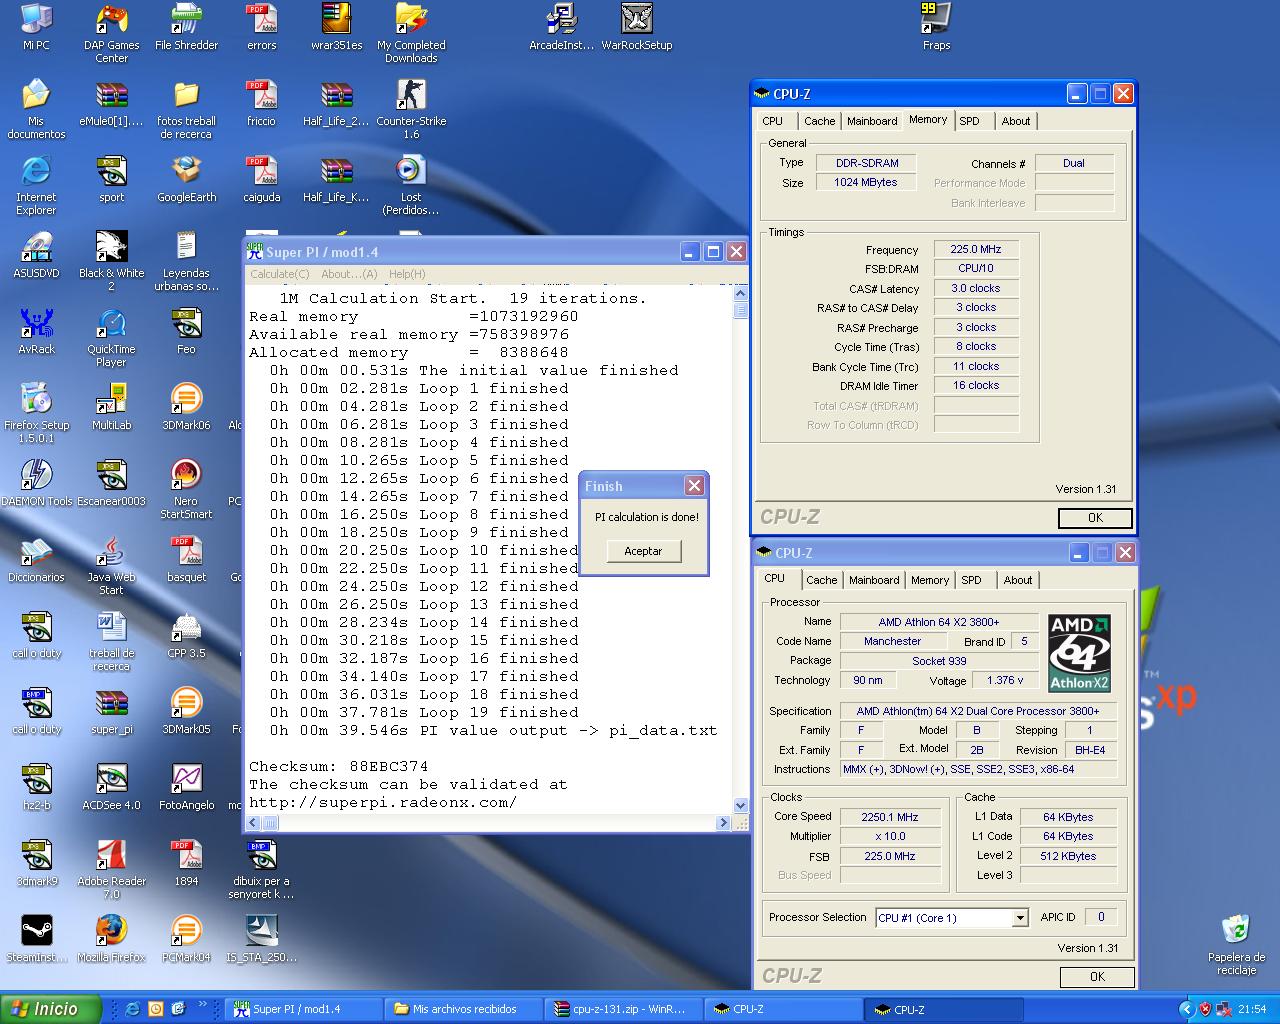1280x1024 pixels.
Task: Open the Papelera de reciclaje icon
Action: 1236,930
